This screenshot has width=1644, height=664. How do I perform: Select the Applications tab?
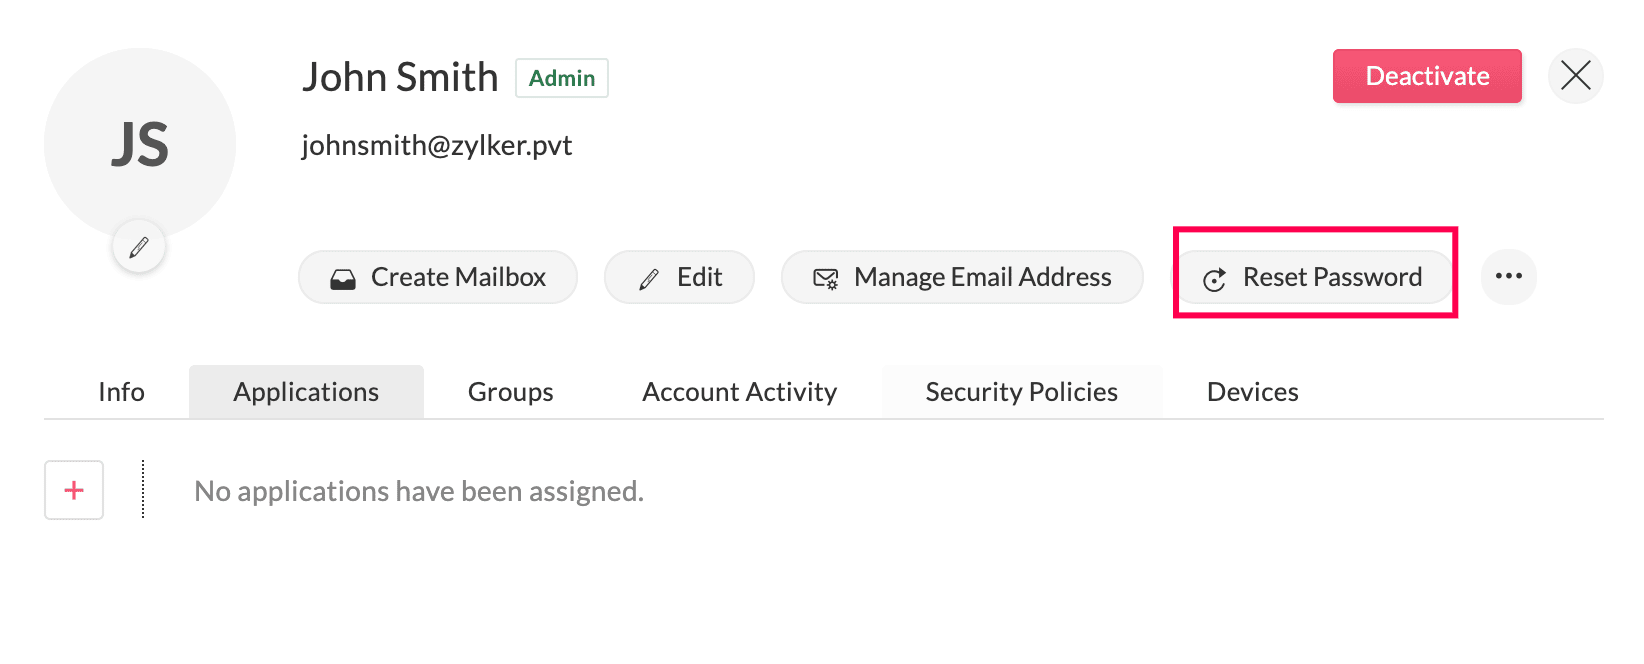pyautogui.click(x=306, y=392)
